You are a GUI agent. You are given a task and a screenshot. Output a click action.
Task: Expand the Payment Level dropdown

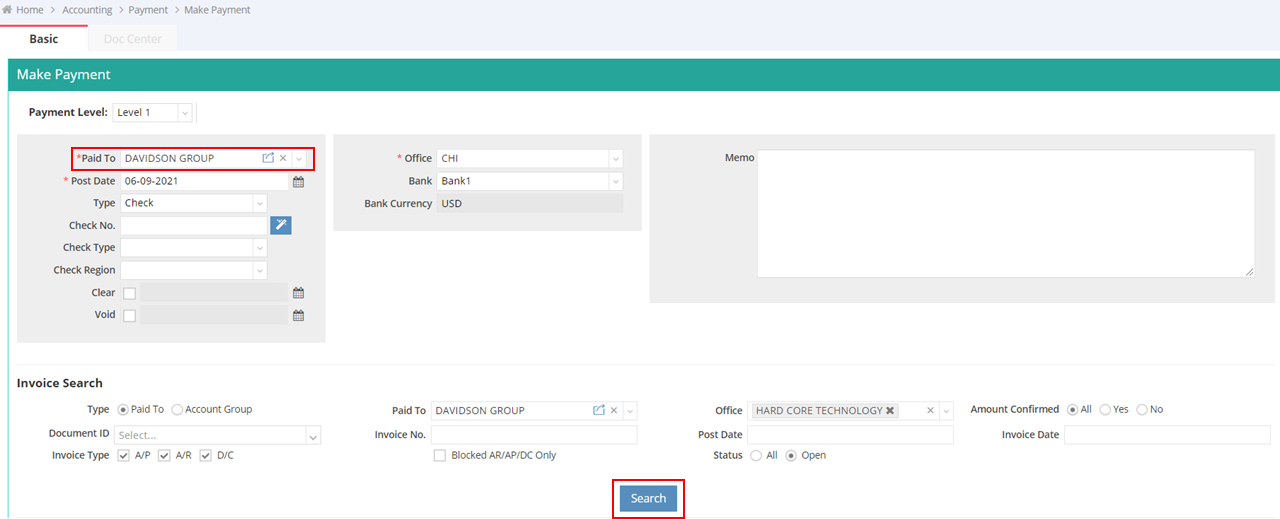(x=184, y=113)
